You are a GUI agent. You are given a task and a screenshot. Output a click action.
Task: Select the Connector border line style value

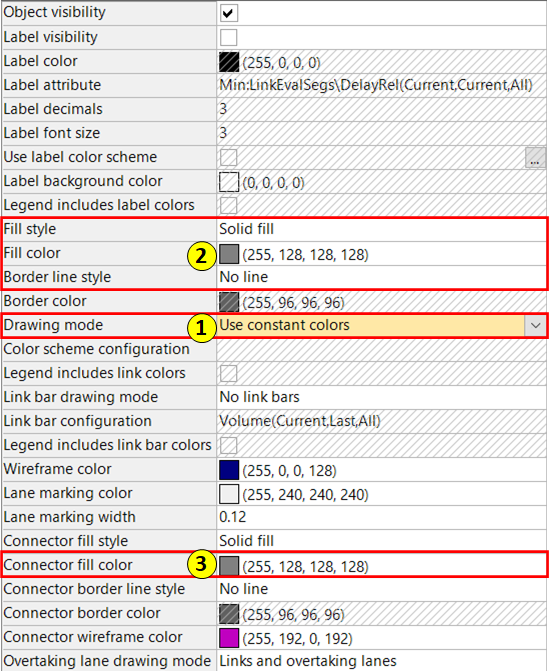pos(243,589)
